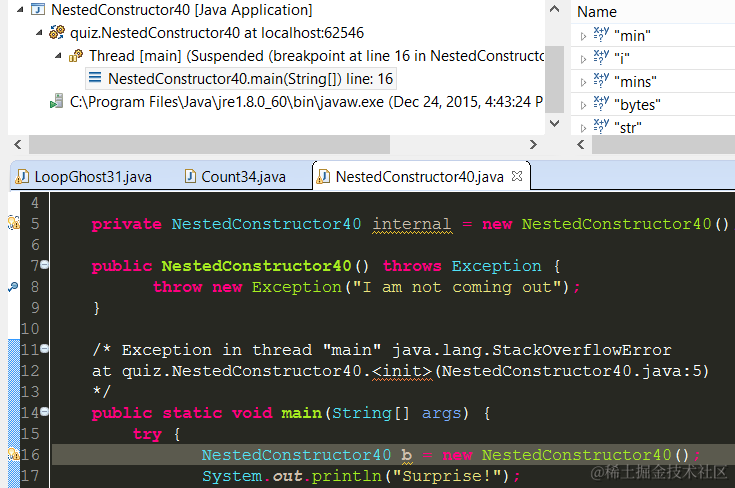Switch to the Count34.java tab
The image size is (735, 488).
pos(235,177)
